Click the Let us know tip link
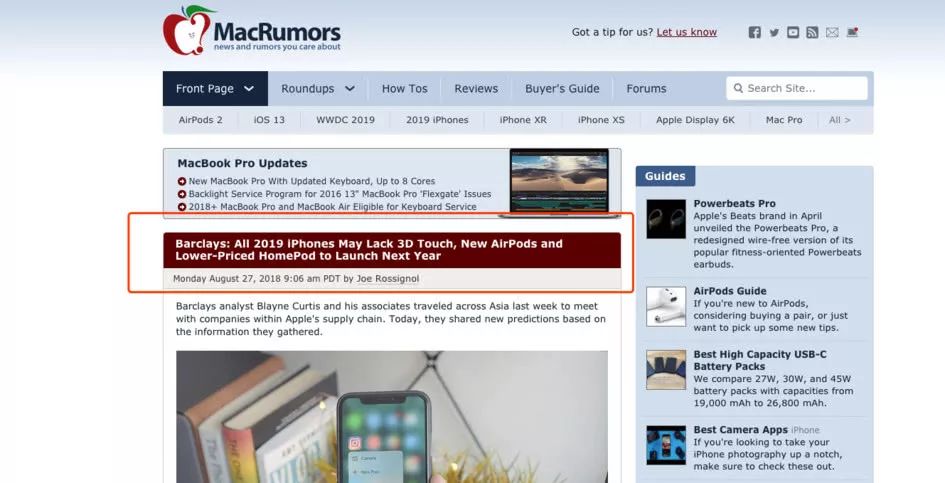The image size is (945, 483). click(x=686, y=32)
